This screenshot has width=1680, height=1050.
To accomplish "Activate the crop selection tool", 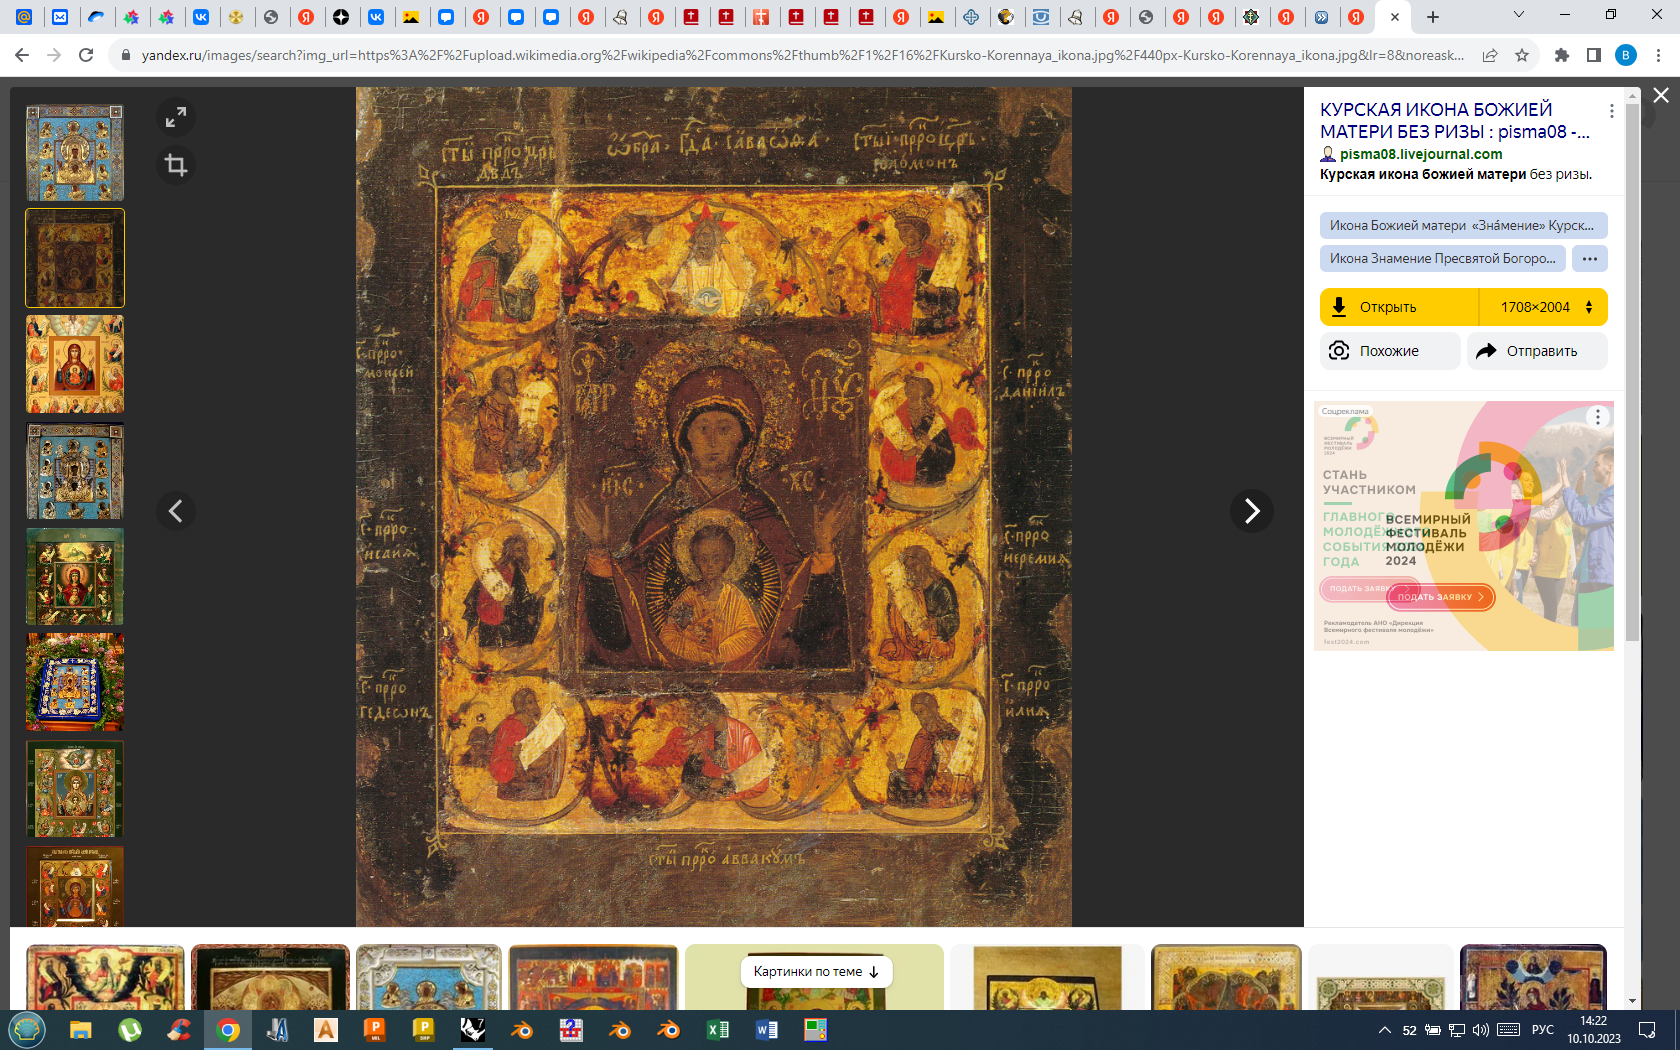I will point(176,165).
